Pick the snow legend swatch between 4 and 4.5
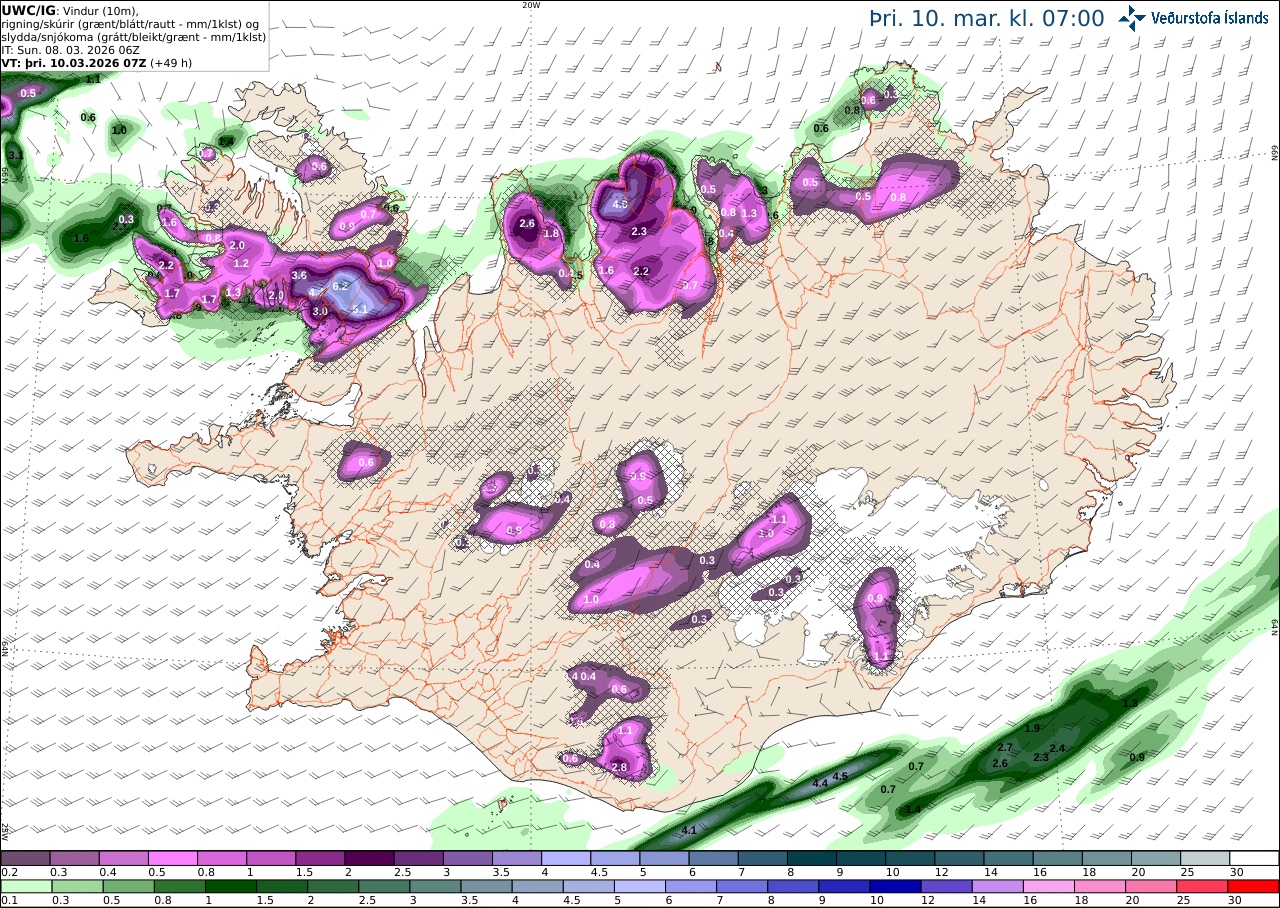The height and width of the screenshot is (908, 1280). coord(566,858)
